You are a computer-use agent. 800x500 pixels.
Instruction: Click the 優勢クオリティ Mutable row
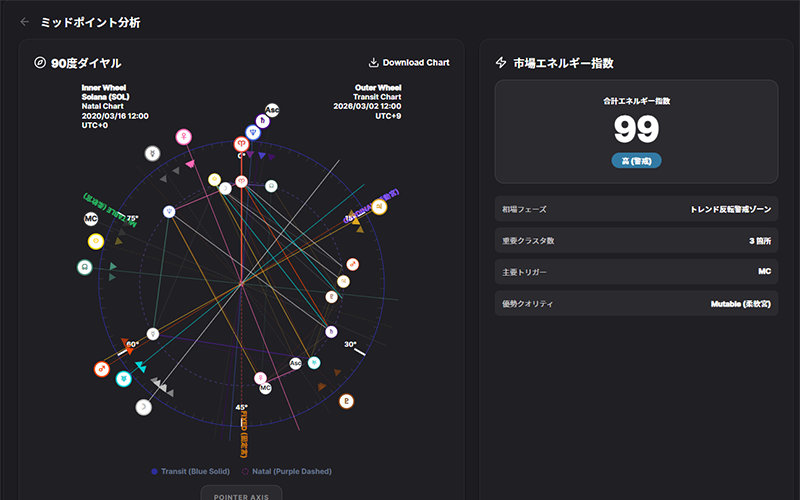click(x=636, y=303)
